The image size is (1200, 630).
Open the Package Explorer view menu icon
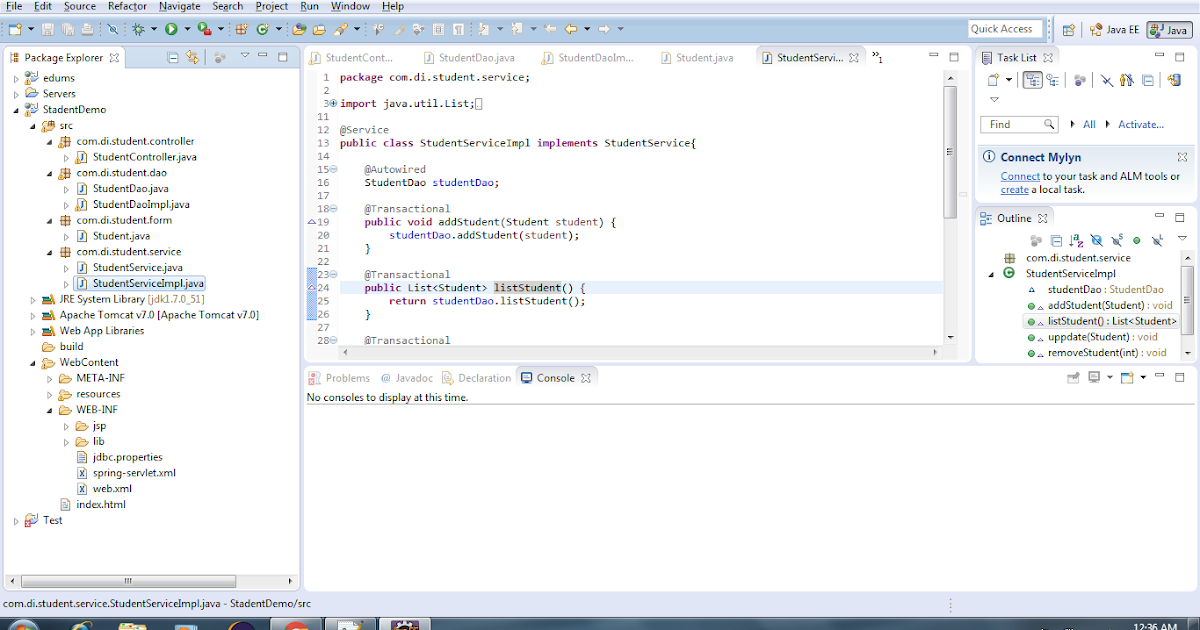[x=245, y=57]
